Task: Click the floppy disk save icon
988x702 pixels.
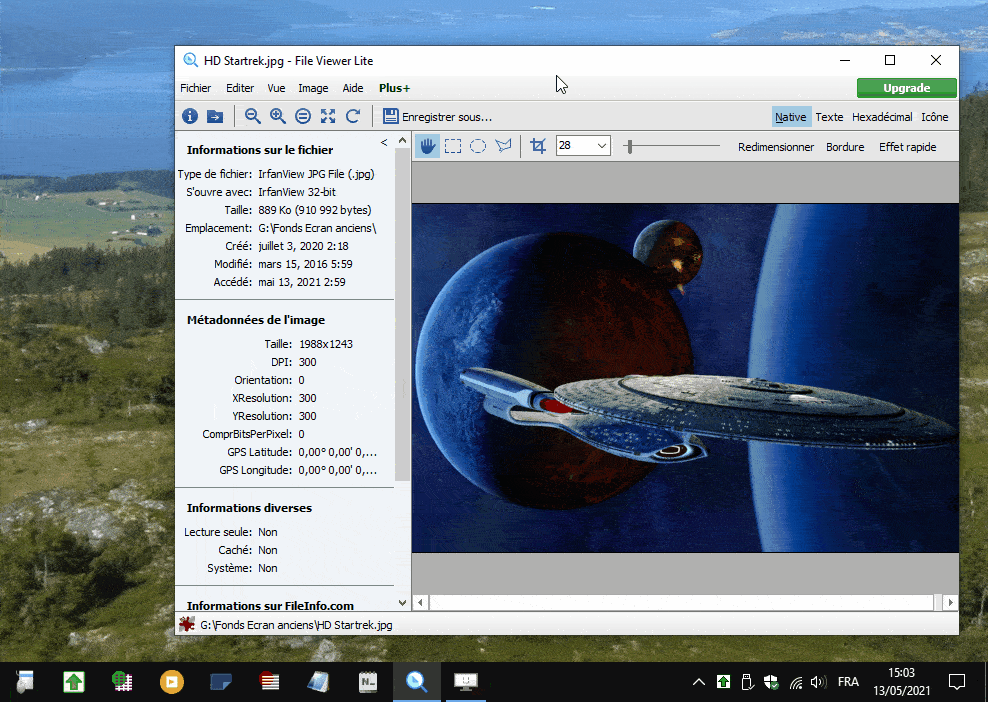Action: click(391, 116)
